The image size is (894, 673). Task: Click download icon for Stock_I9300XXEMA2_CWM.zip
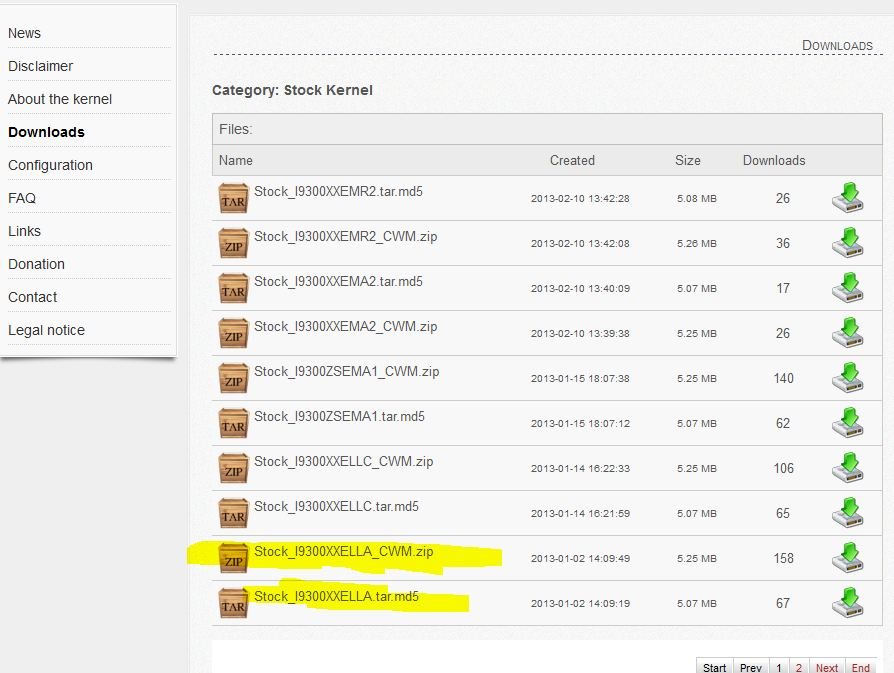[847, 333]
